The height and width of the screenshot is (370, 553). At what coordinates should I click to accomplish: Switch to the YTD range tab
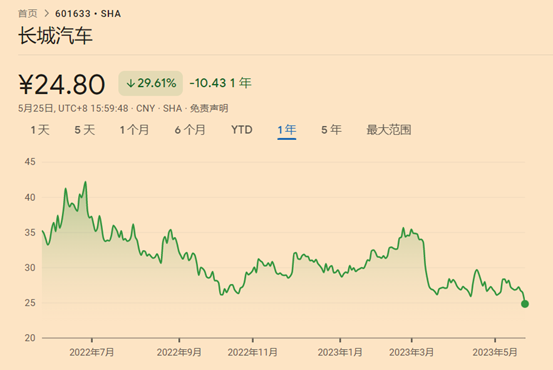click(x=242, y=130)
